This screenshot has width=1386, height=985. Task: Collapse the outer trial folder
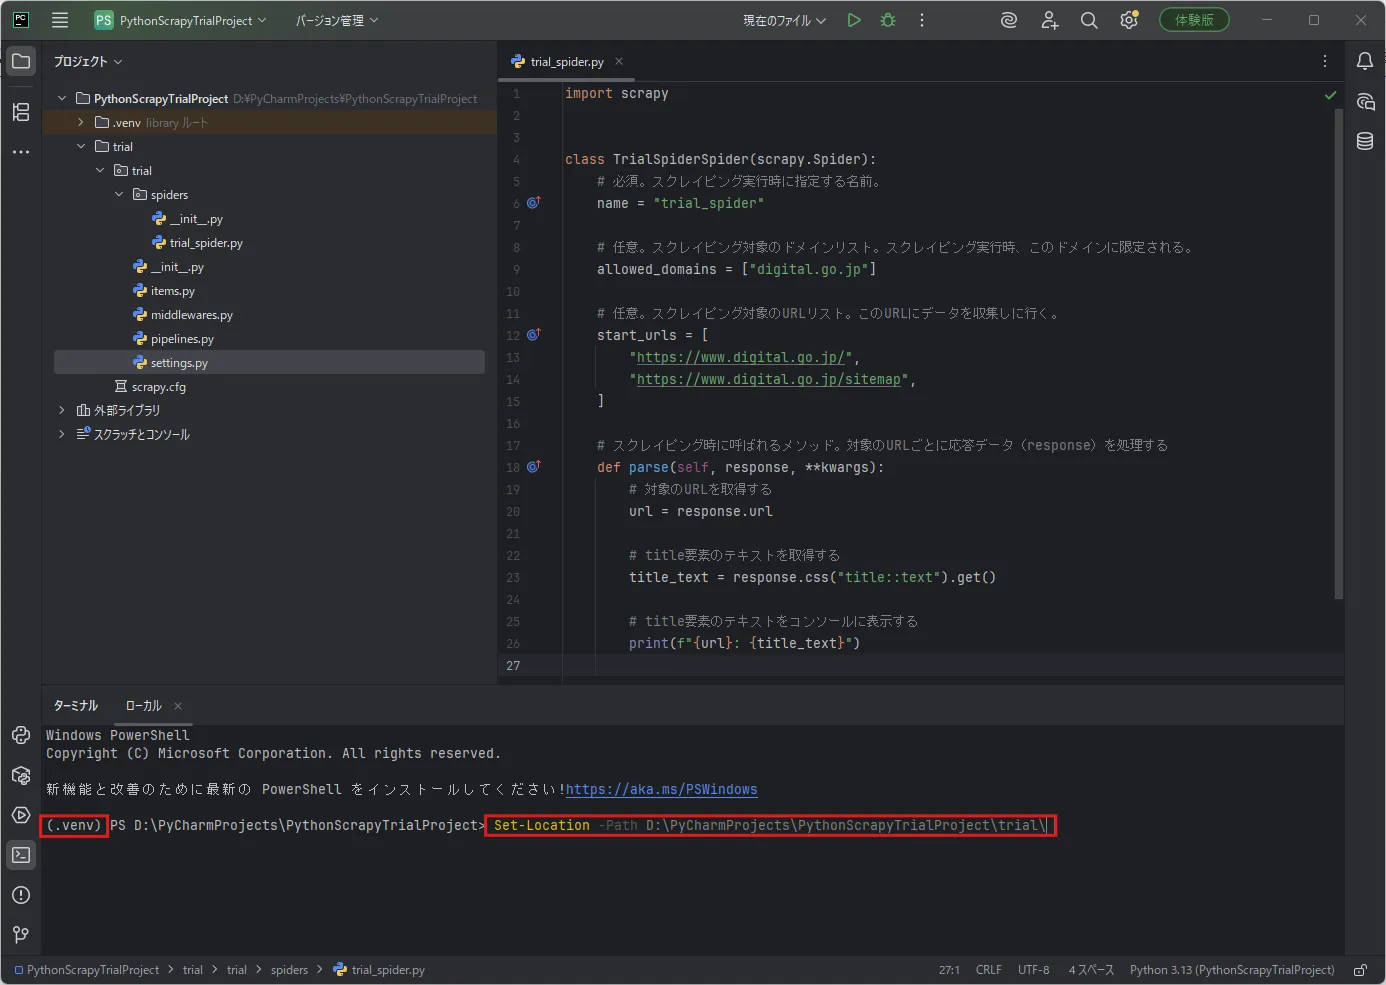(x=81, y=146)
